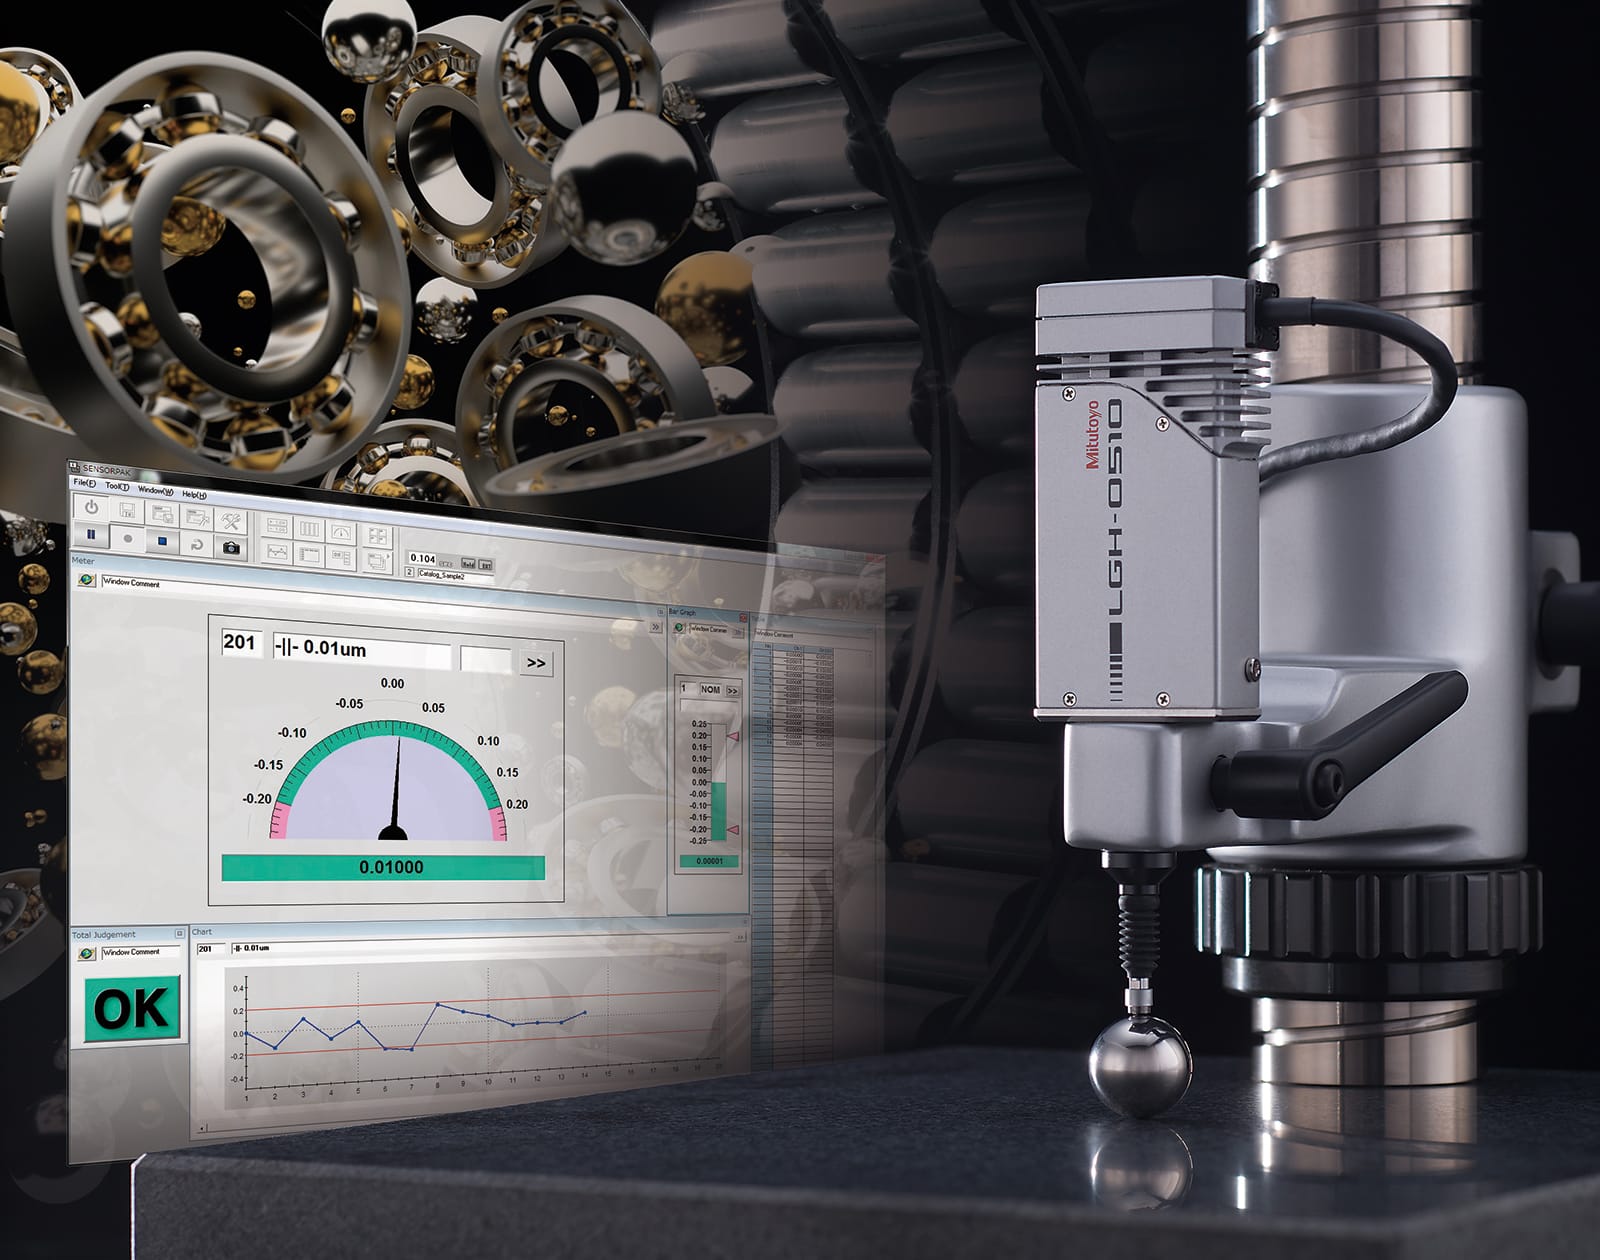This screenshot has height=1260, width=1600.
Task: Click the circular refresh arrow icon
Action: (197, 544)
